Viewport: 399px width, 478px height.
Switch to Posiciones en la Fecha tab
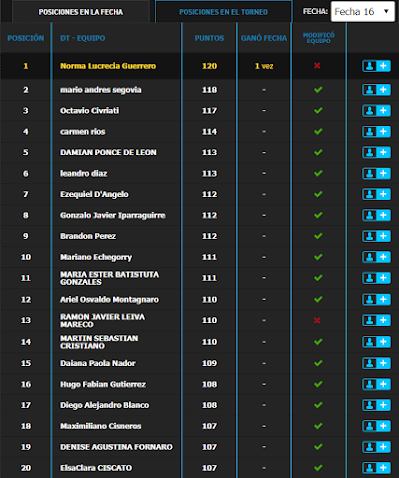pyautogui.click(x=81, y=12)
